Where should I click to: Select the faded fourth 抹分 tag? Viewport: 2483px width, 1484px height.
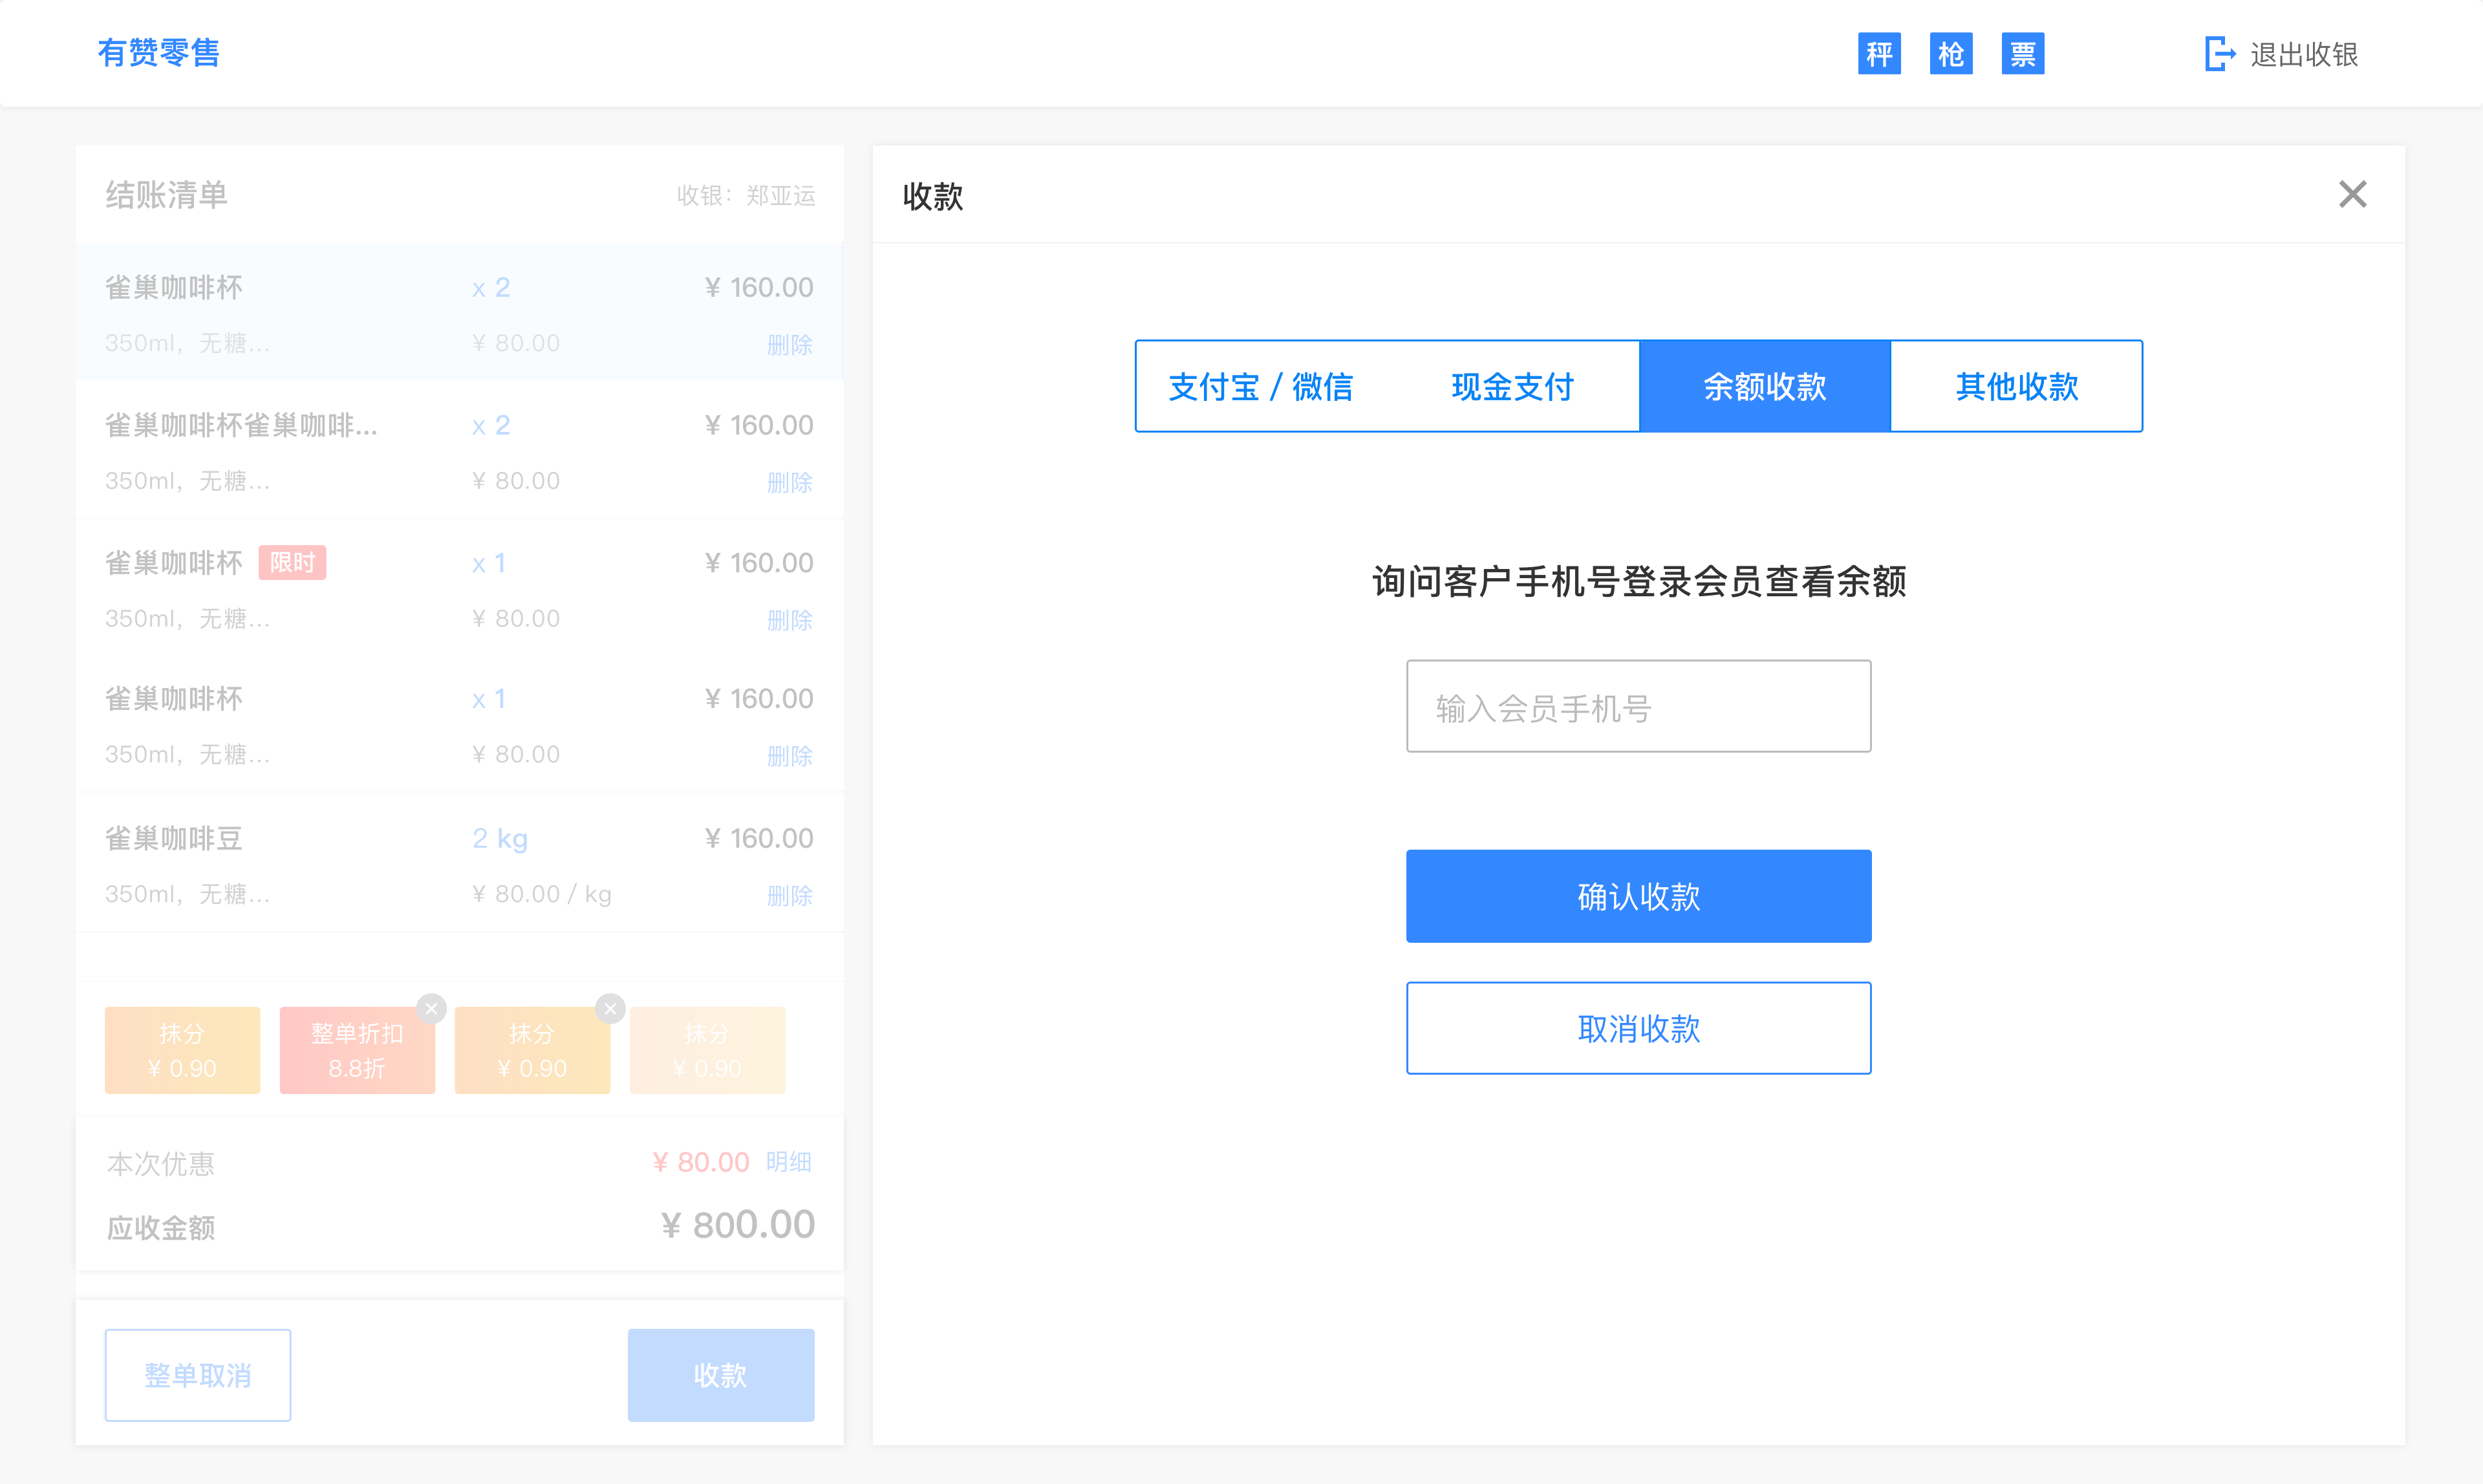point(707,1050)
